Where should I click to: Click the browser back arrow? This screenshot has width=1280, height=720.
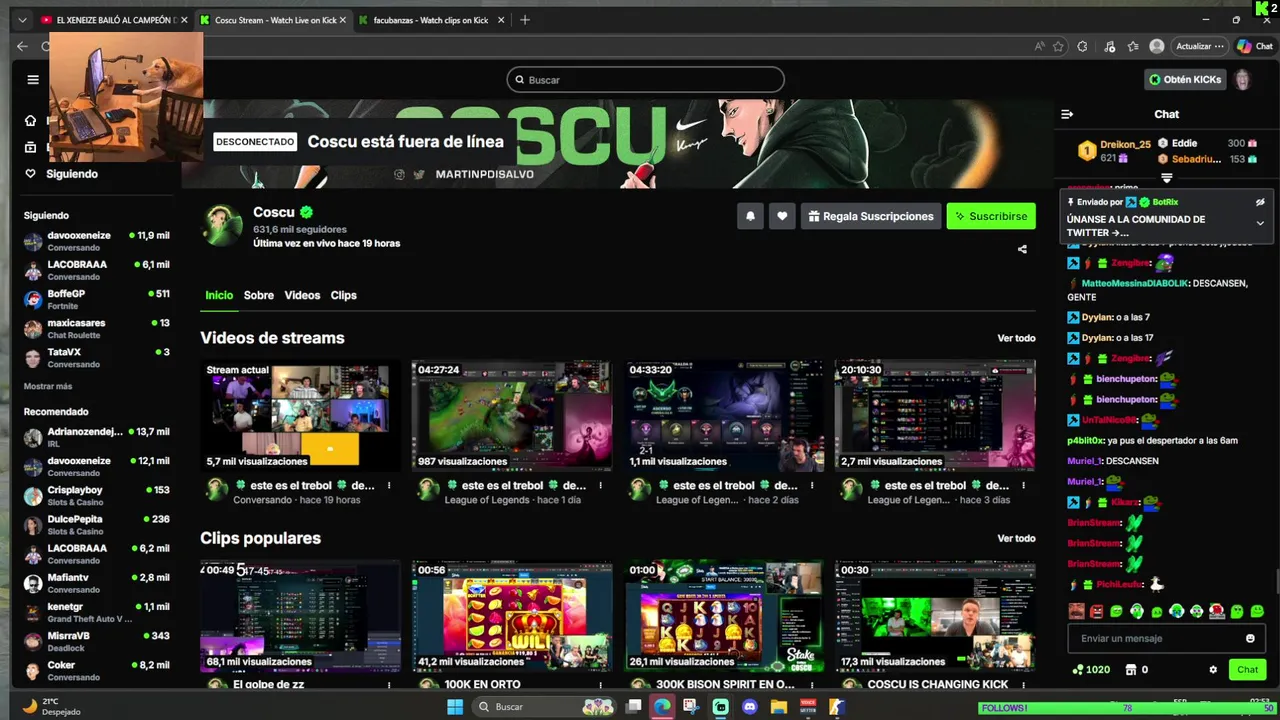pyautogui.click(x=22, y=46)
